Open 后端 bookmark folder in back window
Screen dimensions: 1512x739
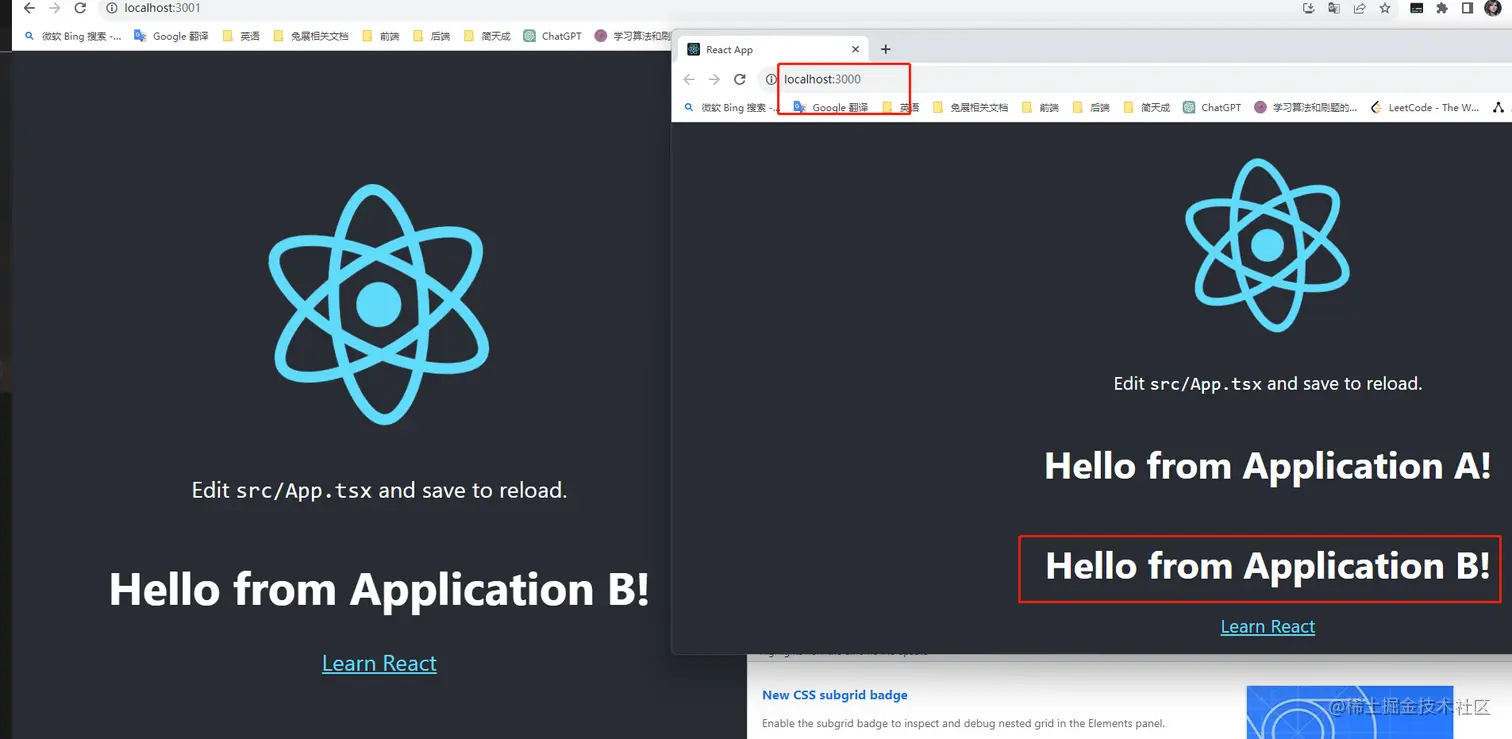[431, 36]
